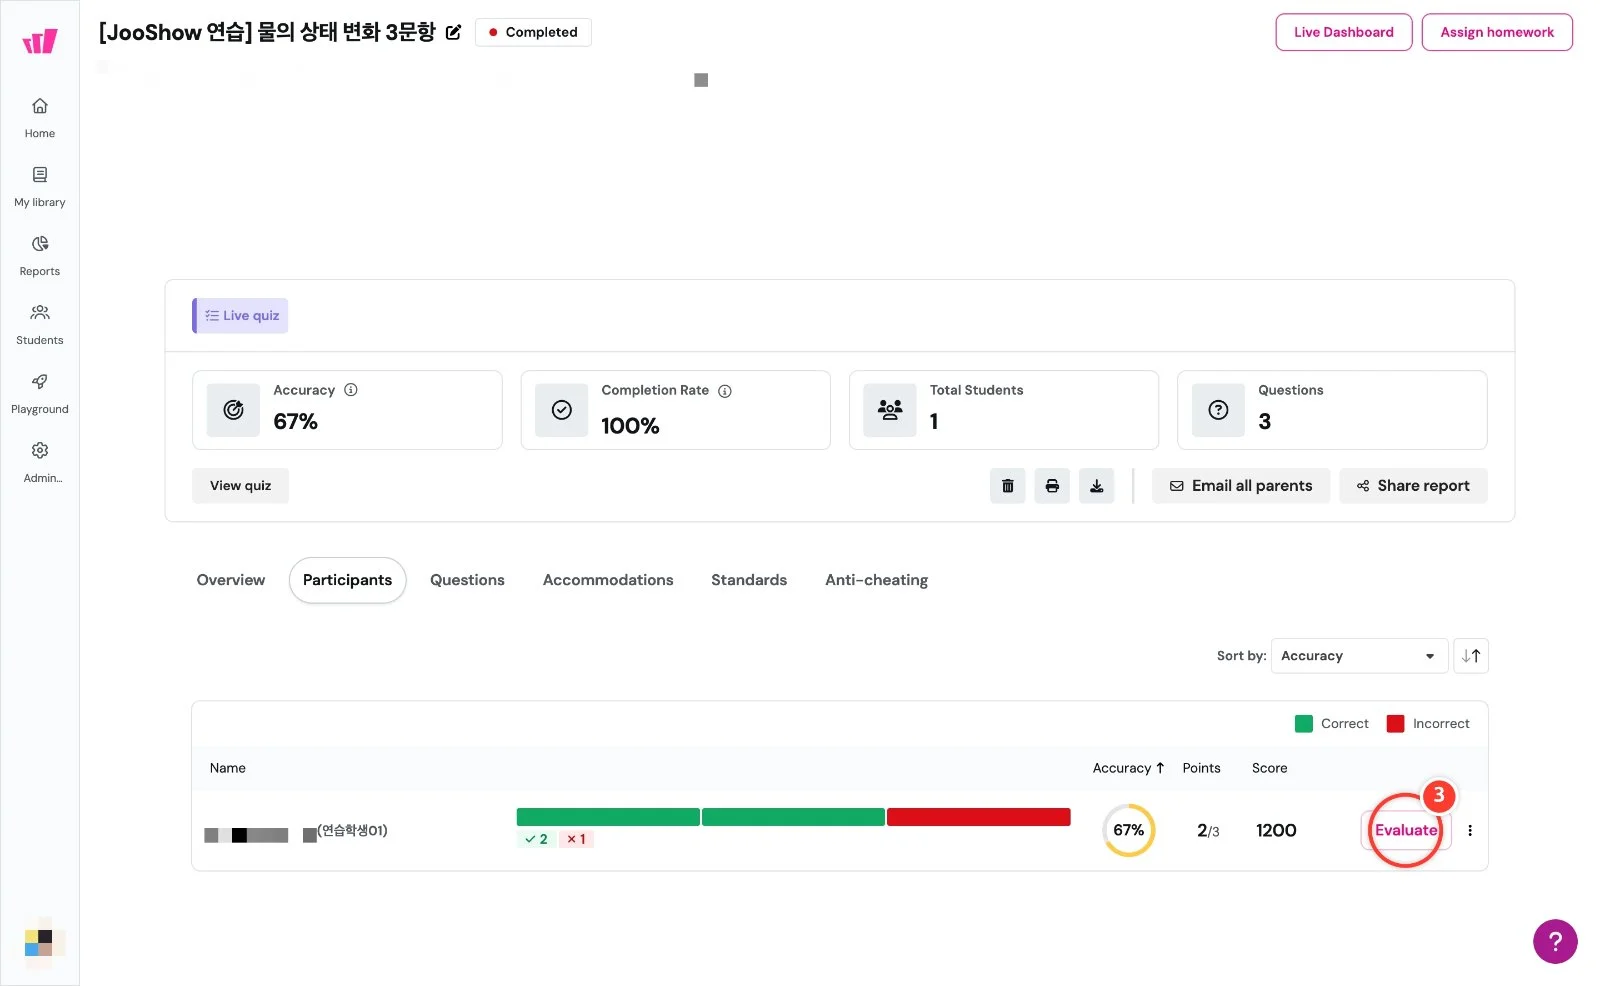Open the Anti-cheating tab
Screen dimensions: 1600x986
coord(876,580)
